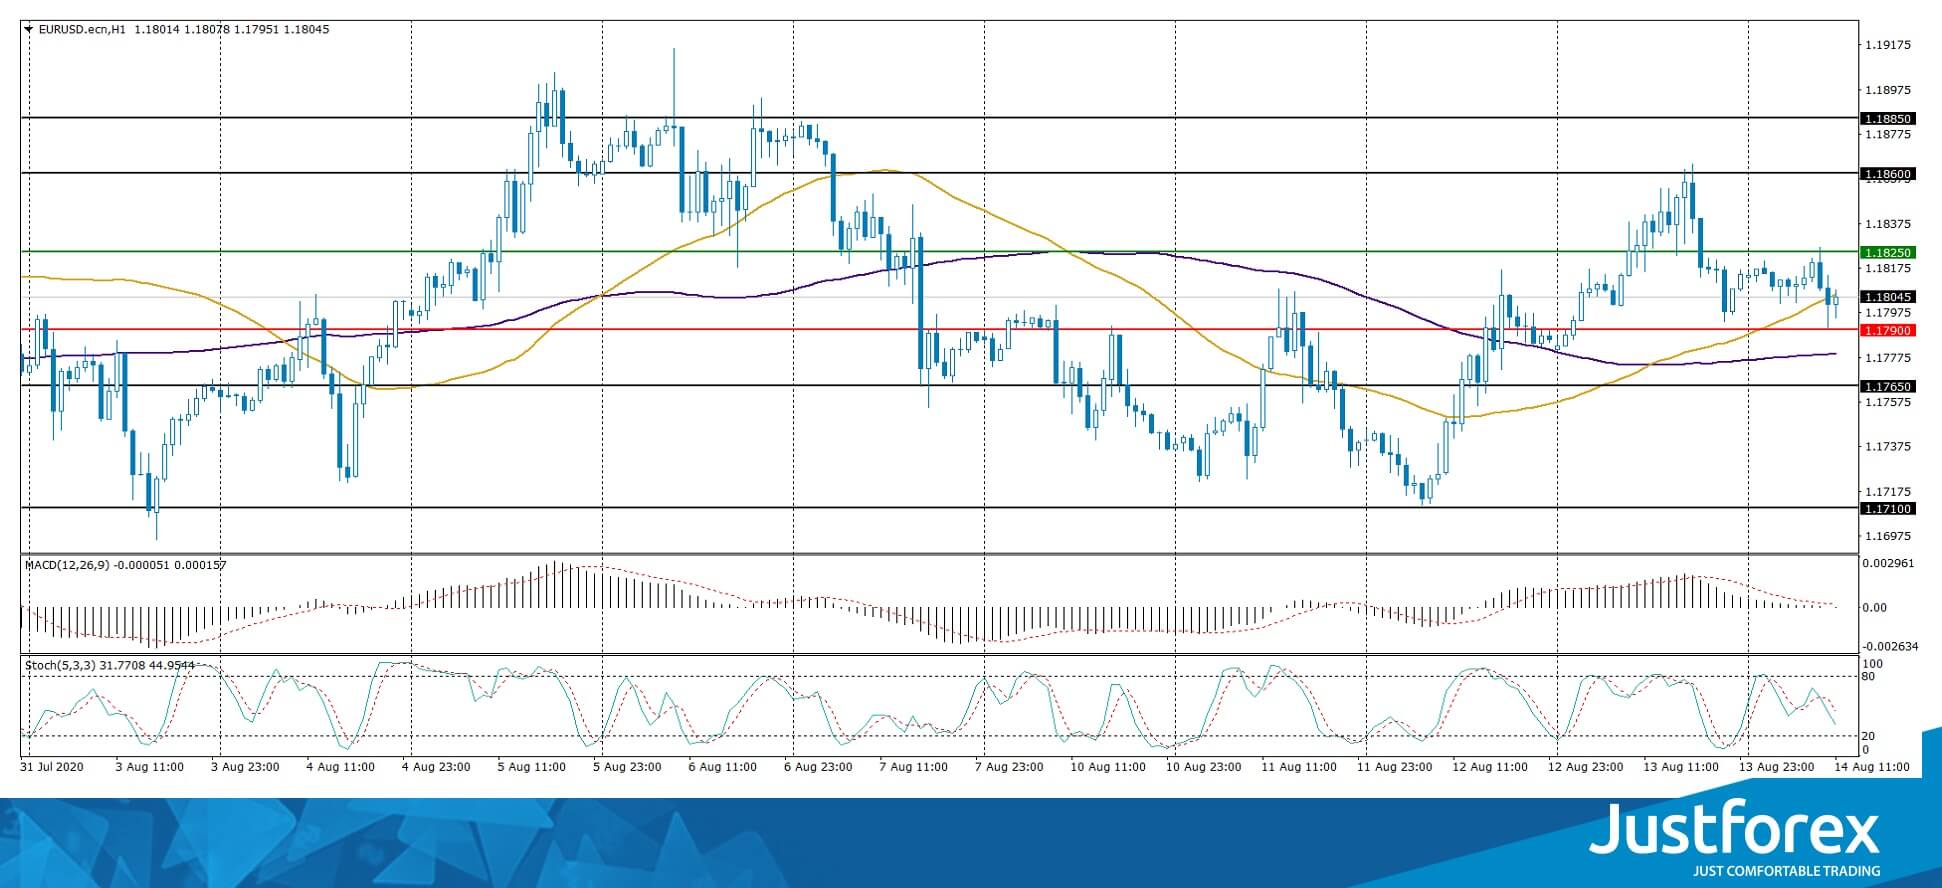This screenshot has height=888, width=1942.
Task: Click the 11 Aug 11:00 time label
Action: coord(1299,767)
